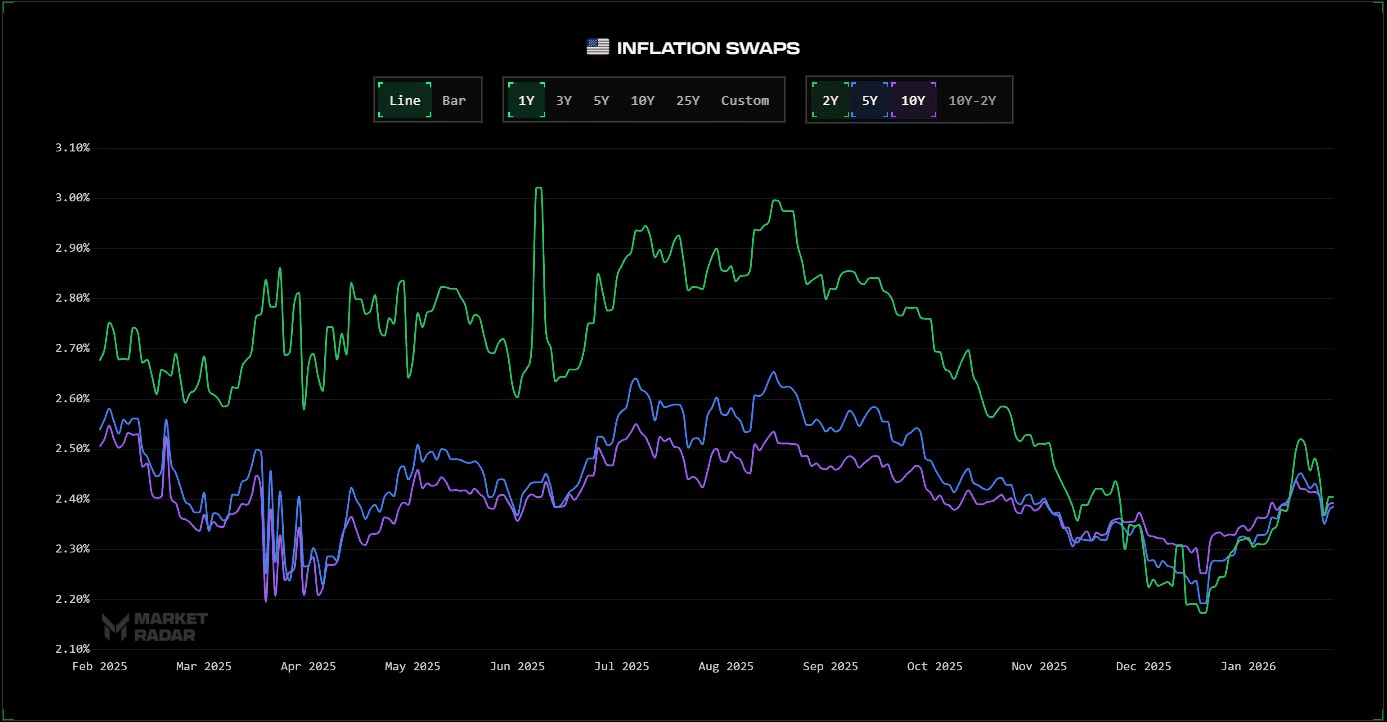Click the green line's June 2025 spike peak

click(x=539, y=188)
